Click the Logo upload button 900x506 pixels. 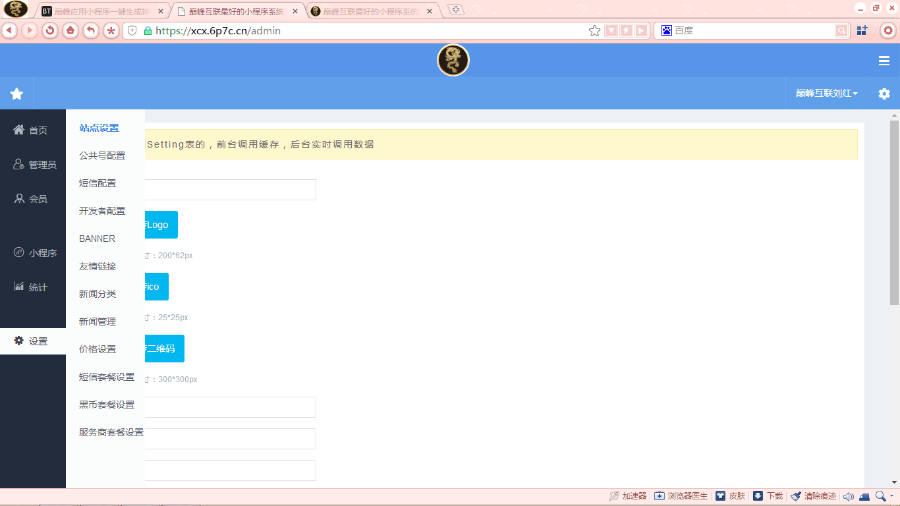coord(161,225)
